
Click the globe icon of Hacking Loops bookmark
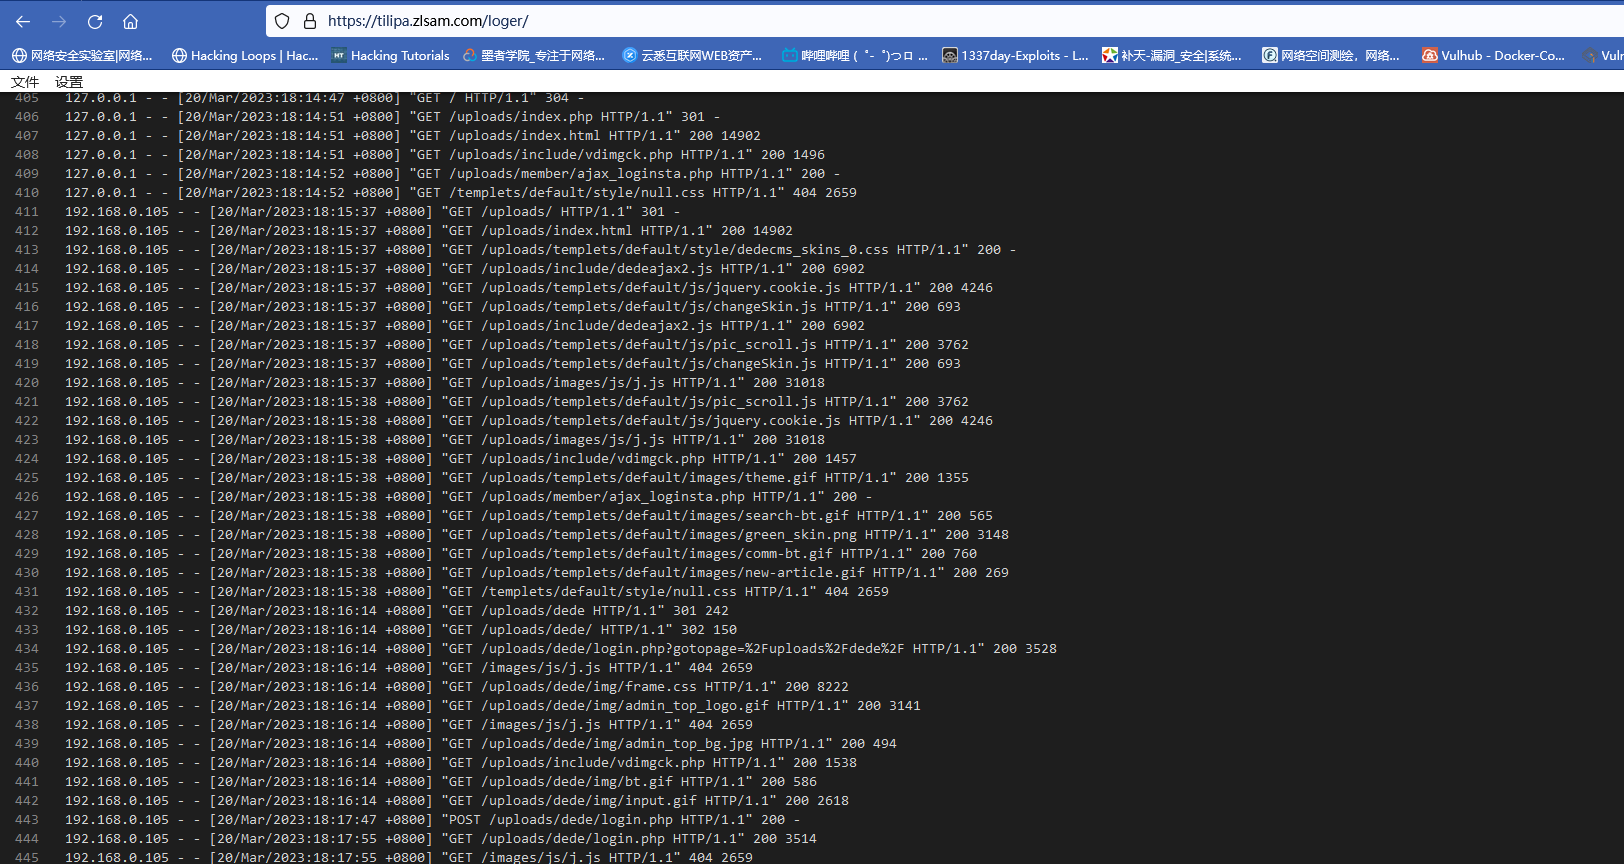point(179,56)
